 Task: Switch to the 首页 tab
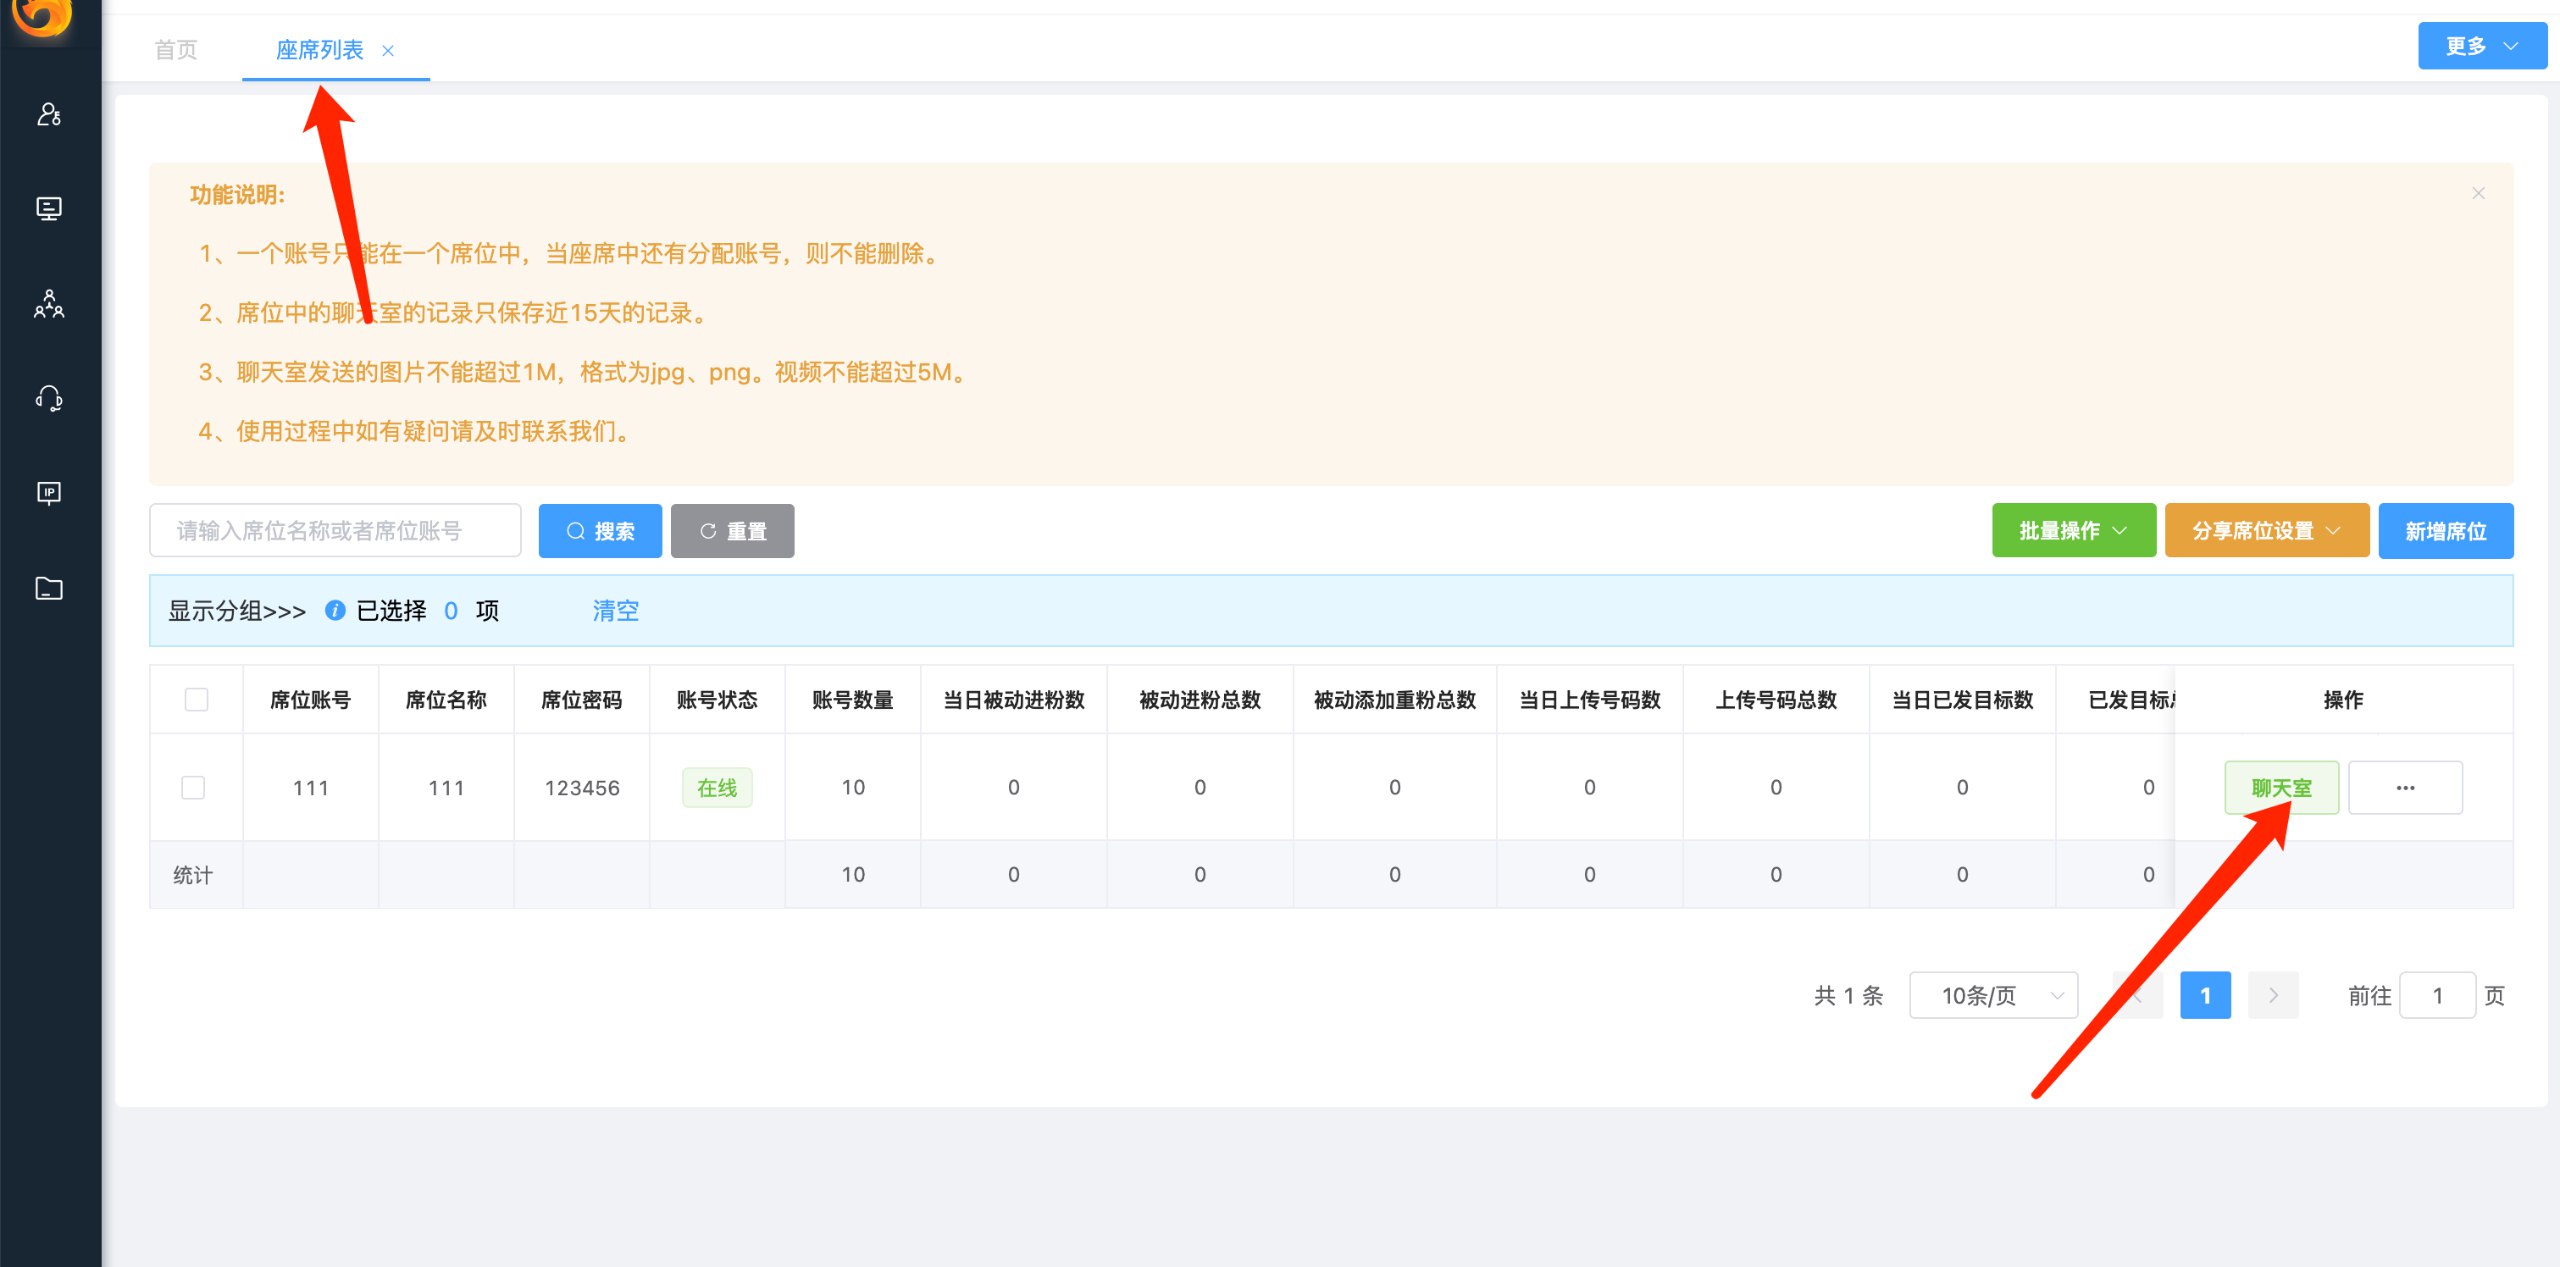176,50
